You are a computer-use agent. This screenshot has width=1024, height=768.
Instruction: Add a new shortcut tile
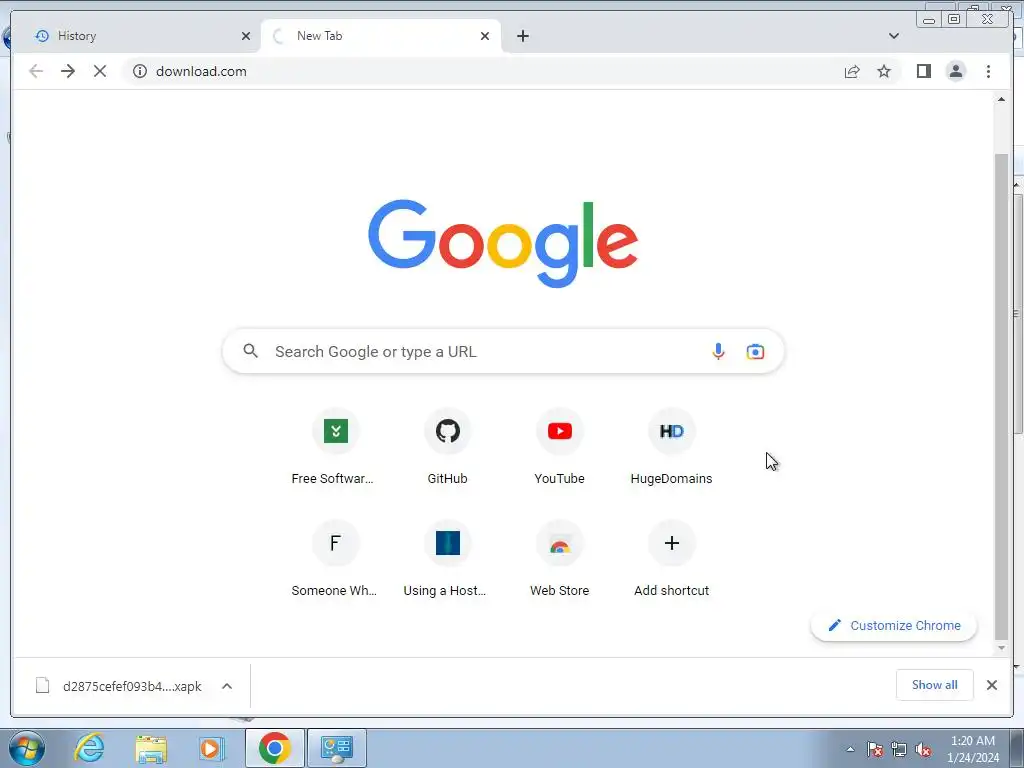[671, 560]
